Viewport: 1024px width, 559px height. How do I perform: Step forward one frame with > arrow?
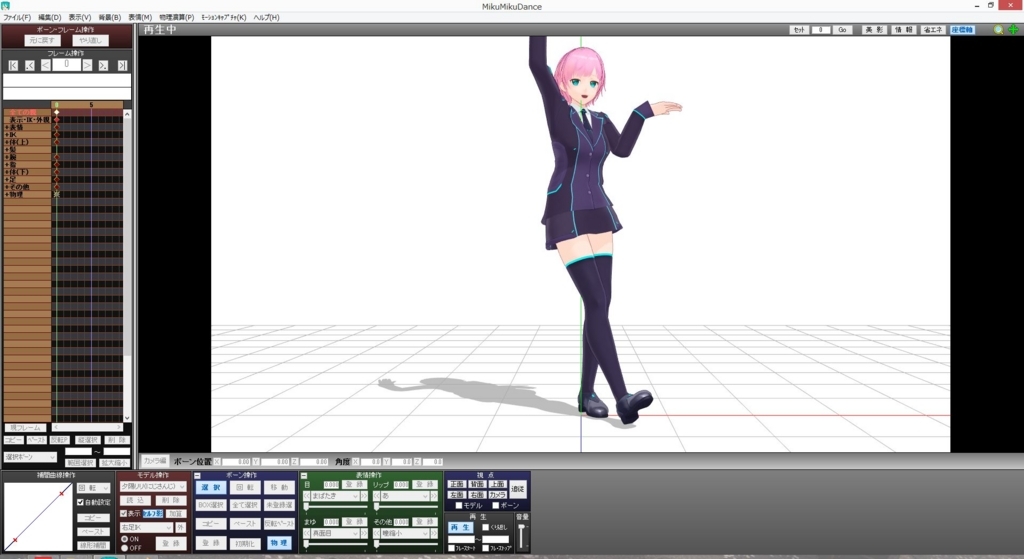87,65
